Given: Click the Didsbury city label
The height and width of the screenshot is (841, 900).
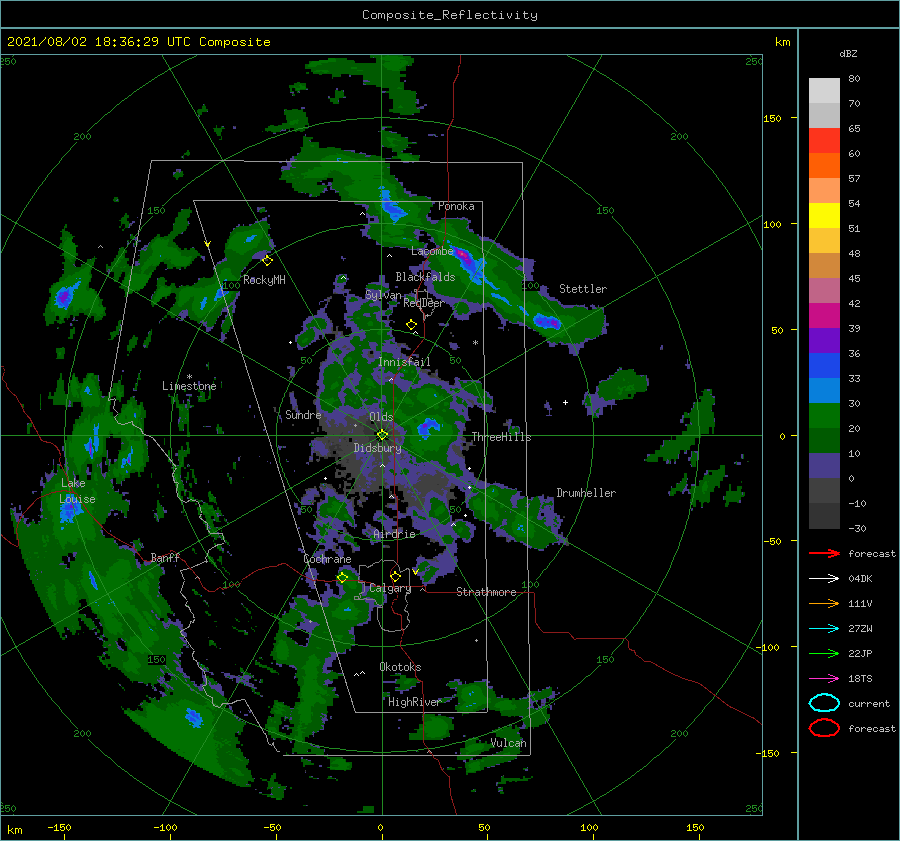Looking at the screenshot, I should (x=377, y=448).
